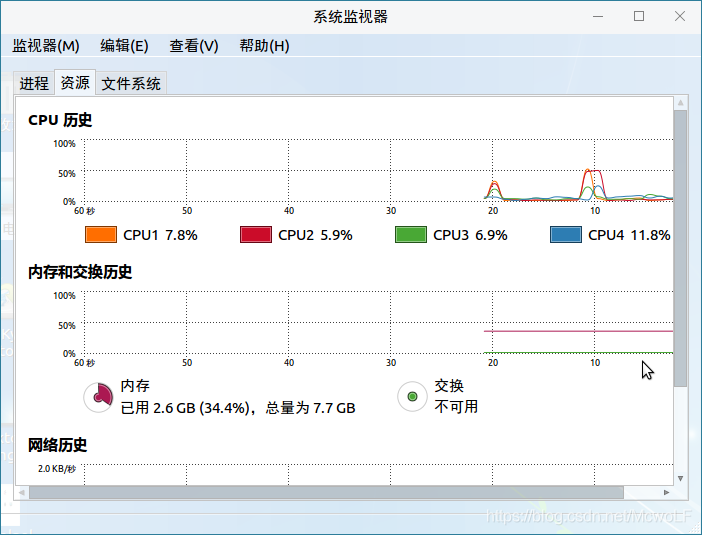Open the 帮助(H) menu

(x=264, y=46)
